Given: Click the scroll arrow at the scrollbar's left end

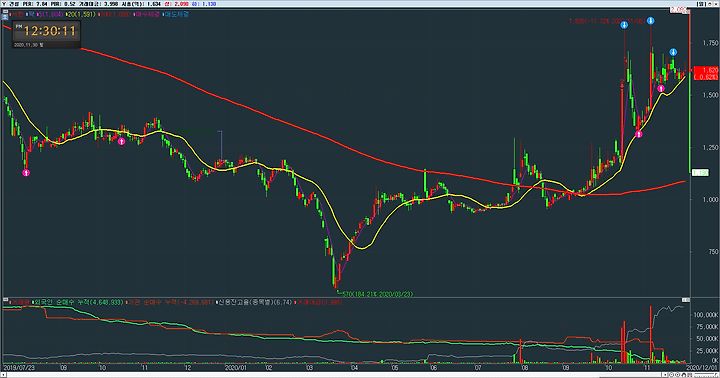Looking at the screenshot, I should tap(4, 375).
